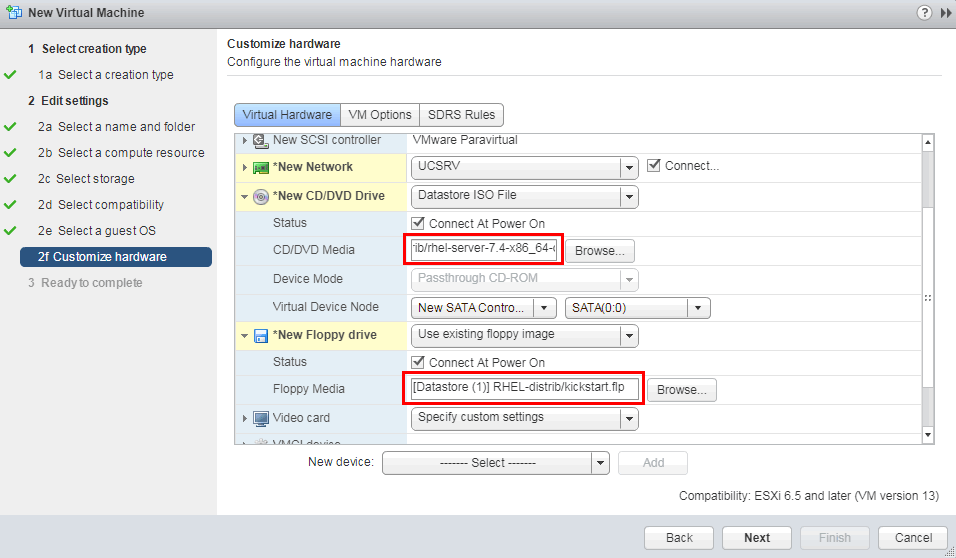
Task: Click the hardware list scroll up arrow
Action: click(928, 143)
